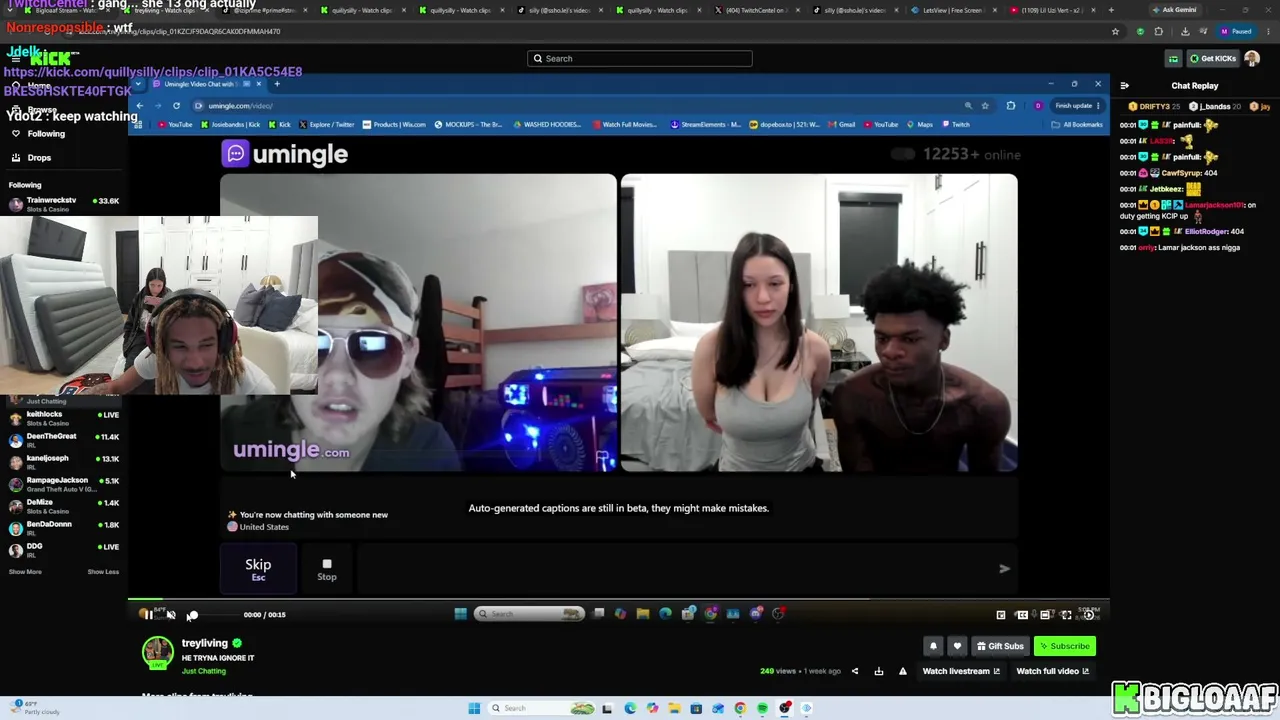Click the Skip button in Umingle

click(258, 569)
